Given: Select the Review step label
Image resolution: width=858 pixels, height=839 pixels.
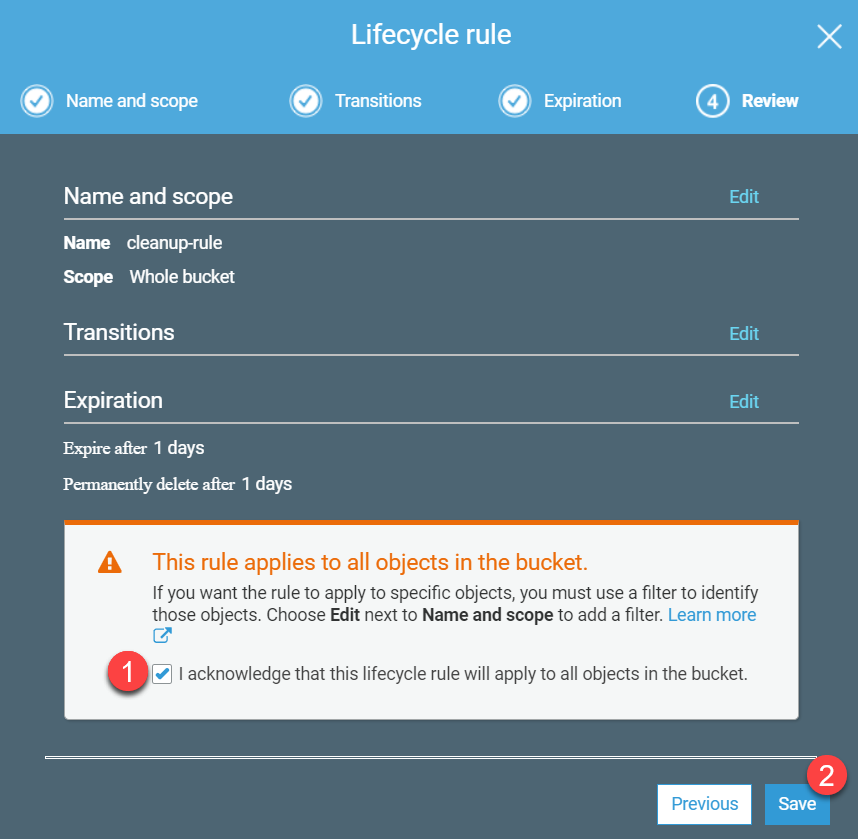Looking at the screenshot, I should click(770, 101).
